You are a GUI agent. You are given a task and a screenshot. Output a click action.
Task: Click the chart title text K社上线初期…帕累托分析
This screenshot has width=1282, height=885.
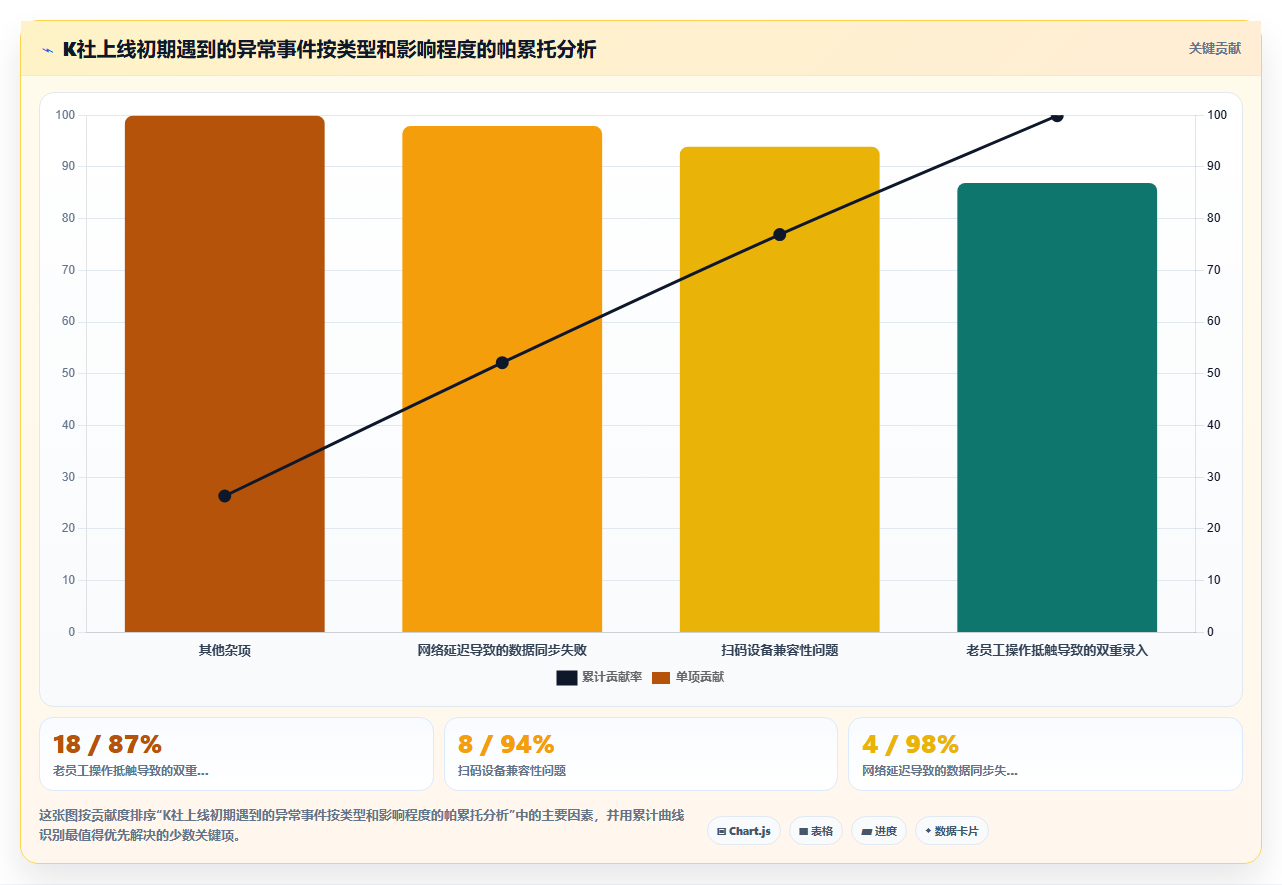coord(329,49)
